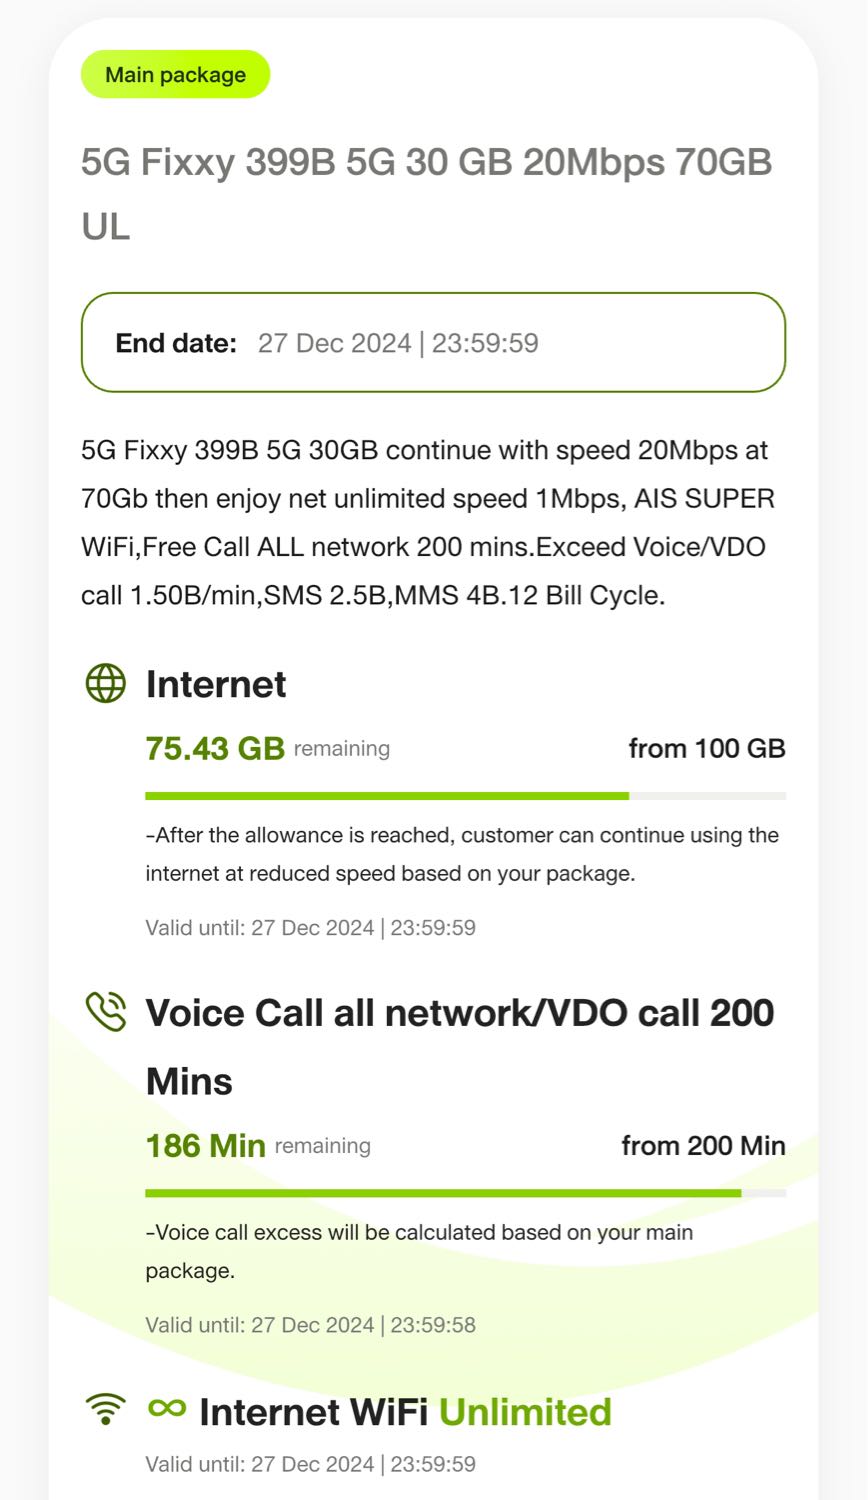
Task: Click the End date box
Action: (433, 343)
